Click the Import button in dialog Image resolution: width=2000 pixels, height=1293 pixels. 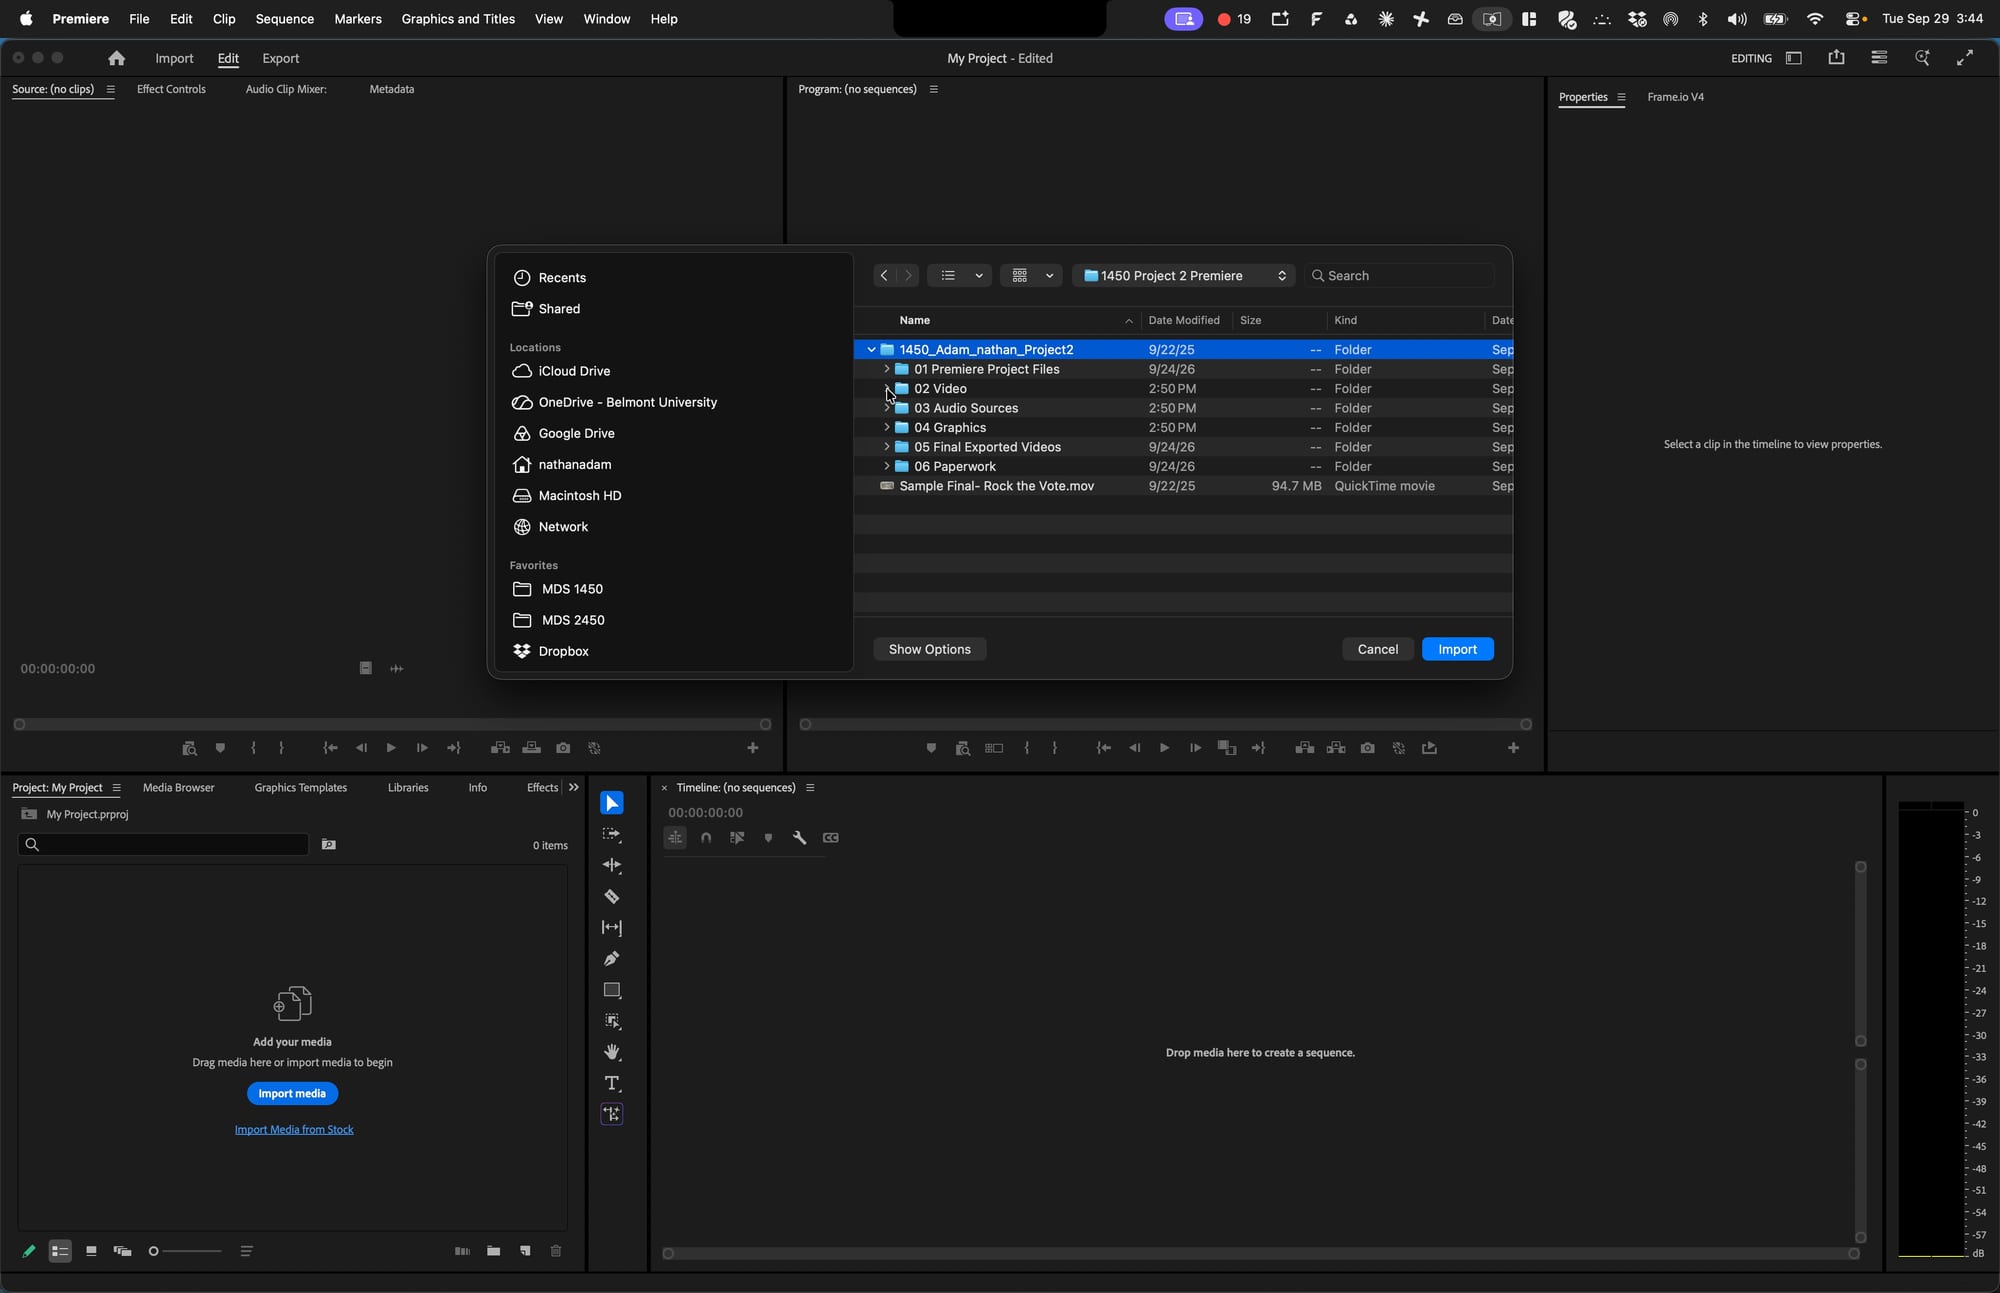[x=1457, y=649]
